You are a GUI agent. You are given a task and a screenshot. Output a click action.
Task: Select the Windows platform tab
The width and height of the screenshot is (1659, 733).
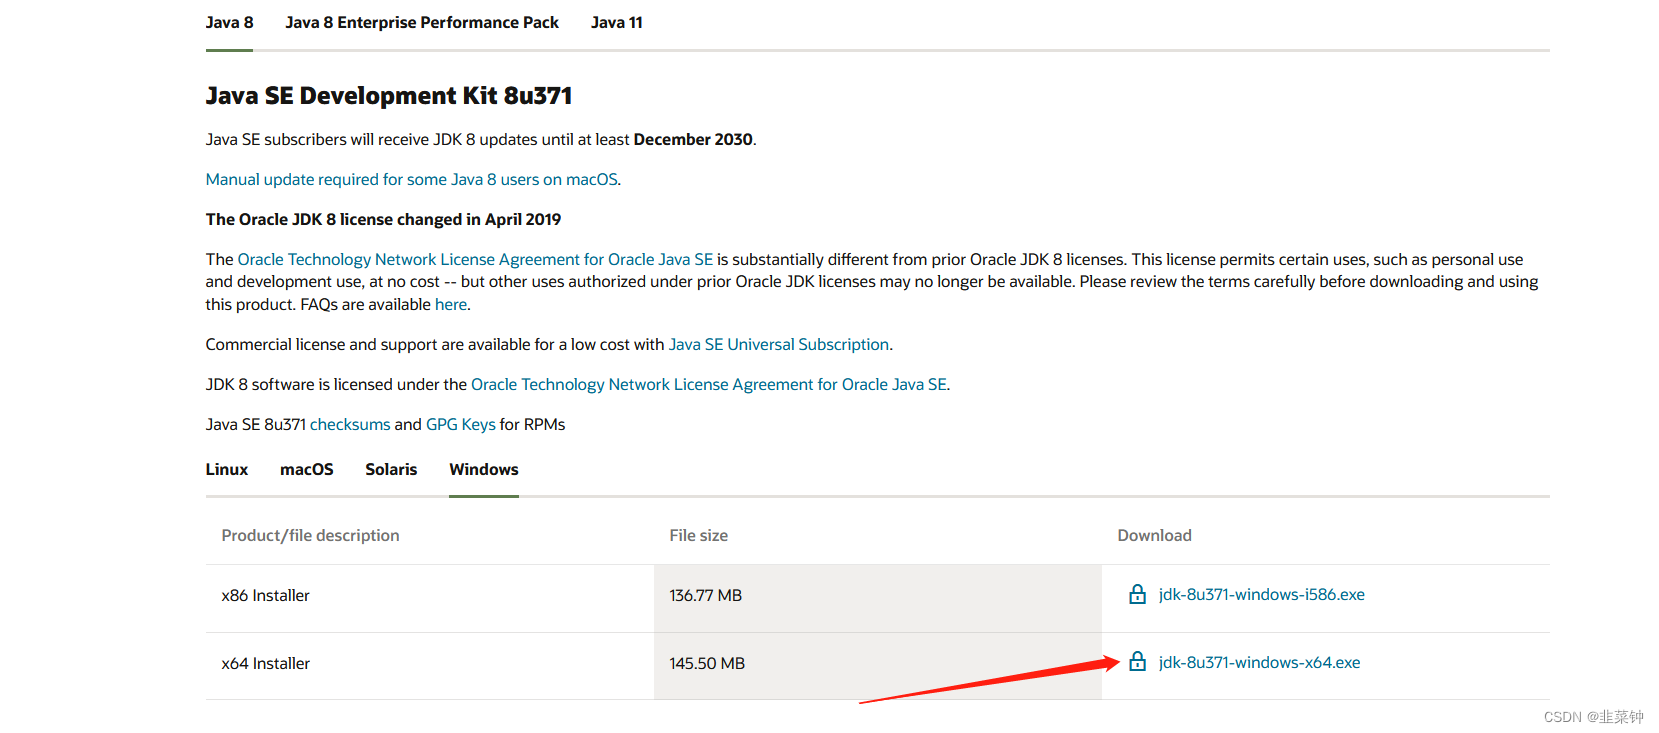[x=484, y=469]
